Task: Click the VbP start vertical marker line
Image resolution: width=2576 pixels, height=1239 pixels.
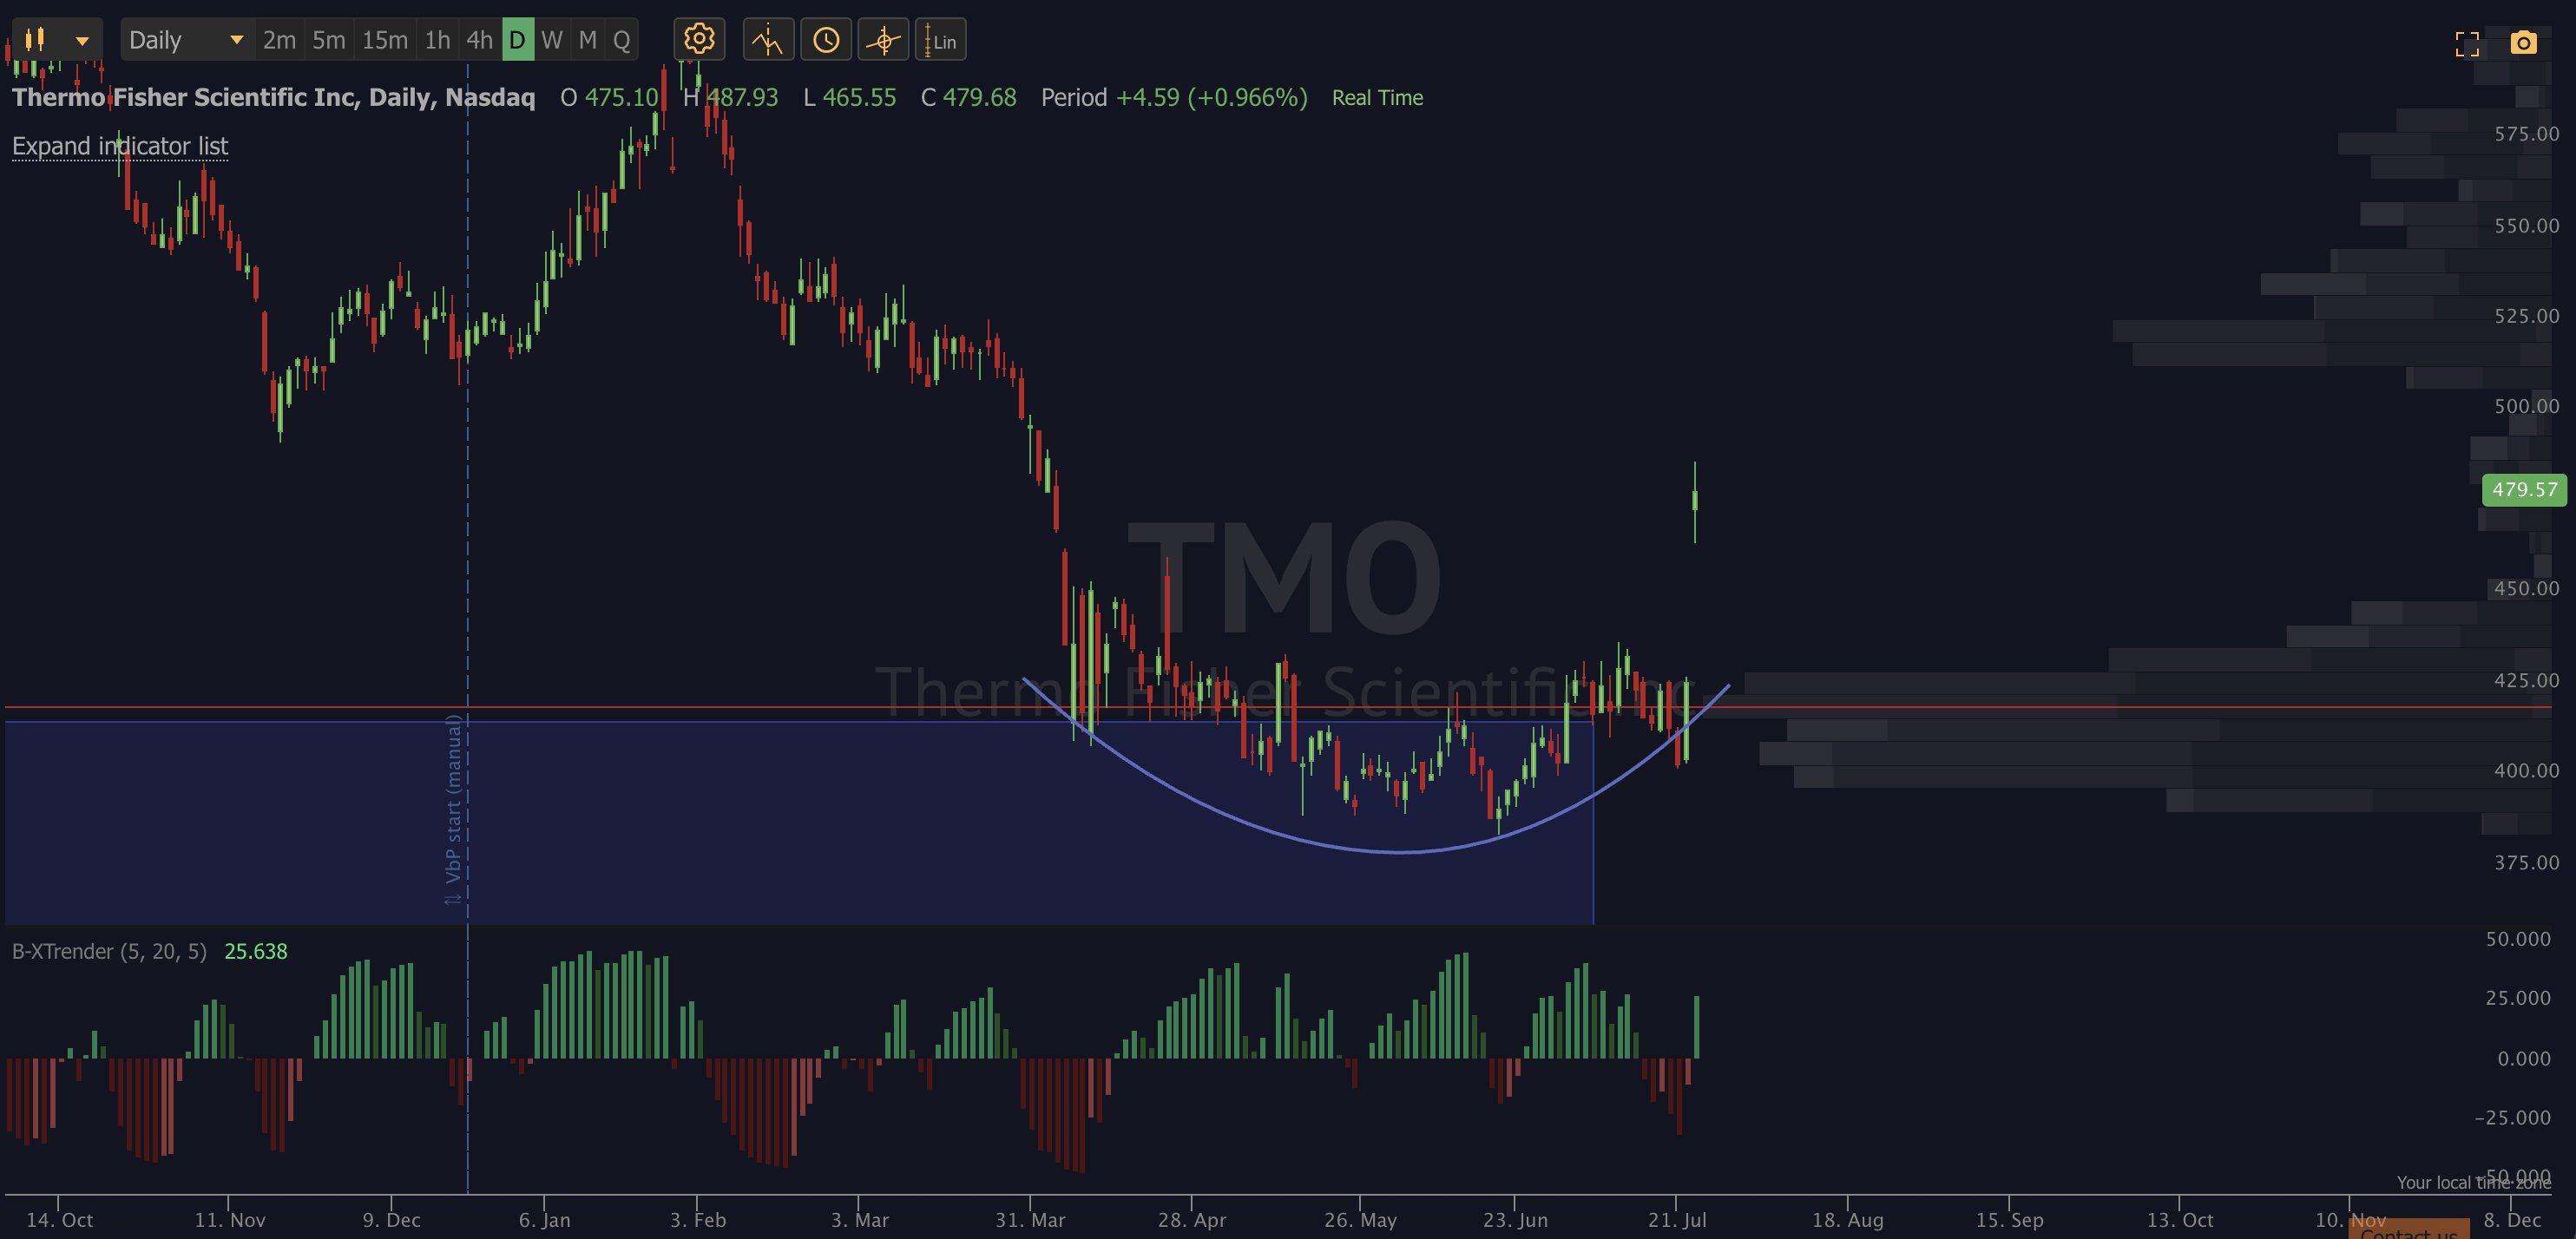Action: 467,630
